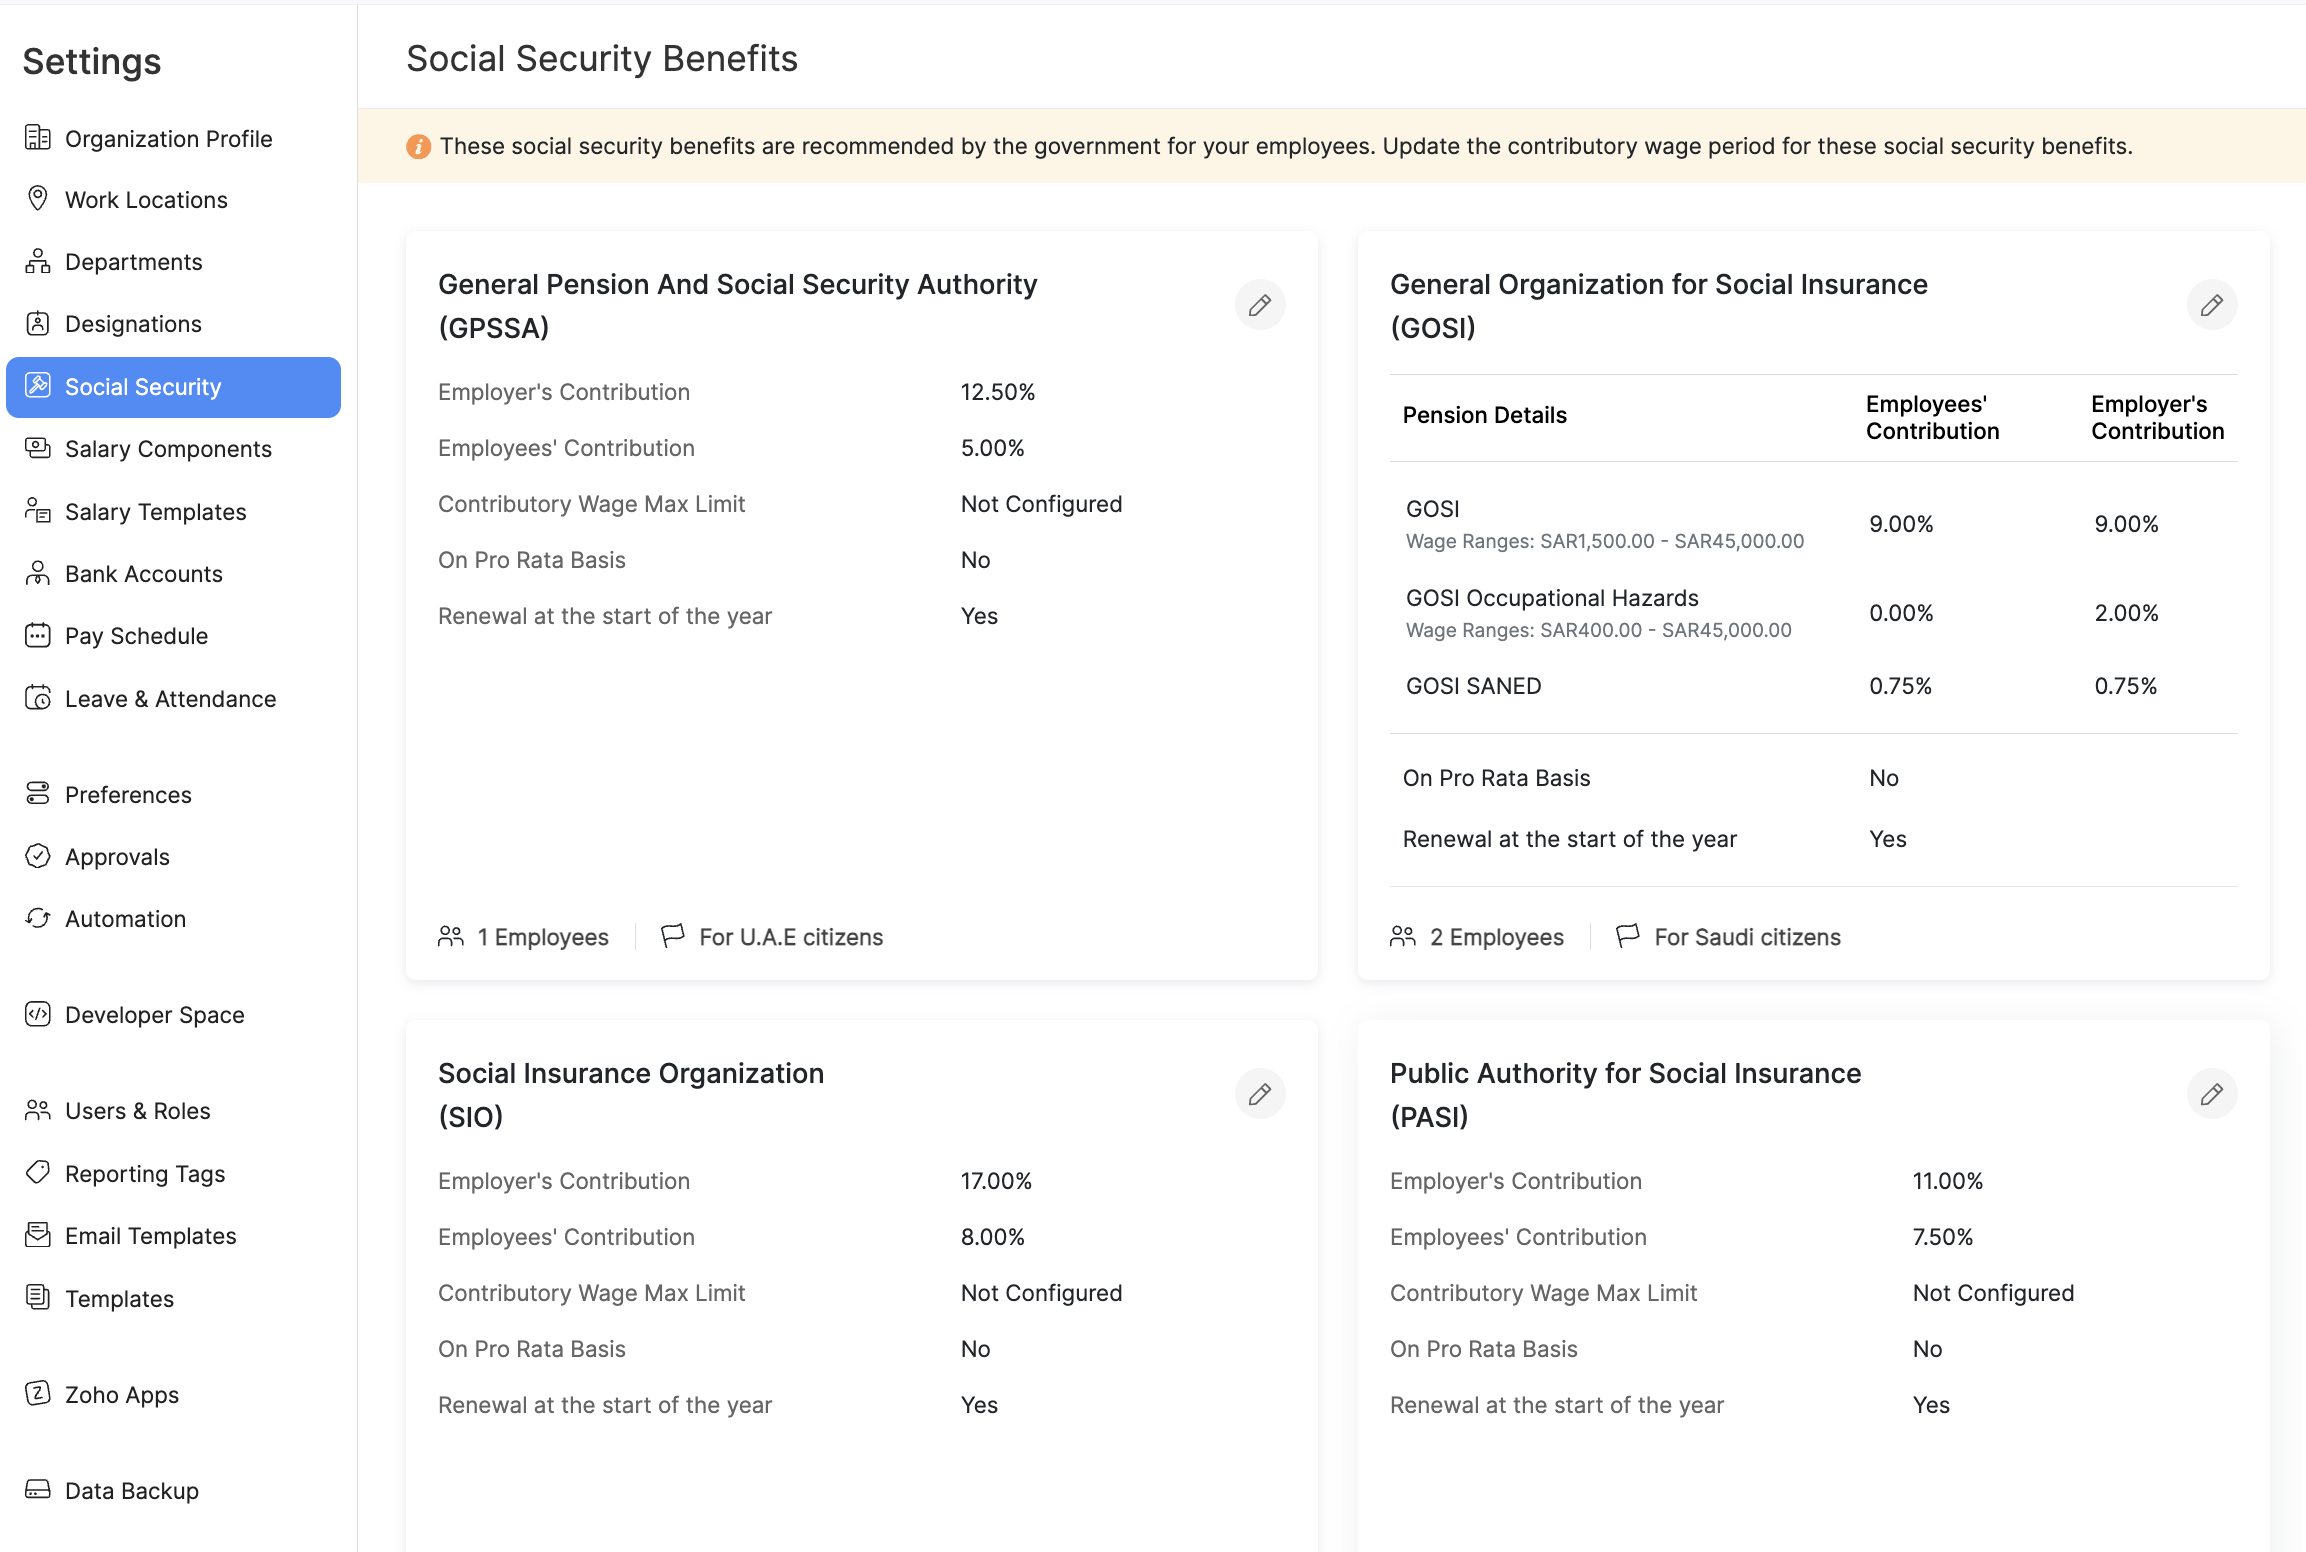Open the Data Backup section

tap(131, 1490)
